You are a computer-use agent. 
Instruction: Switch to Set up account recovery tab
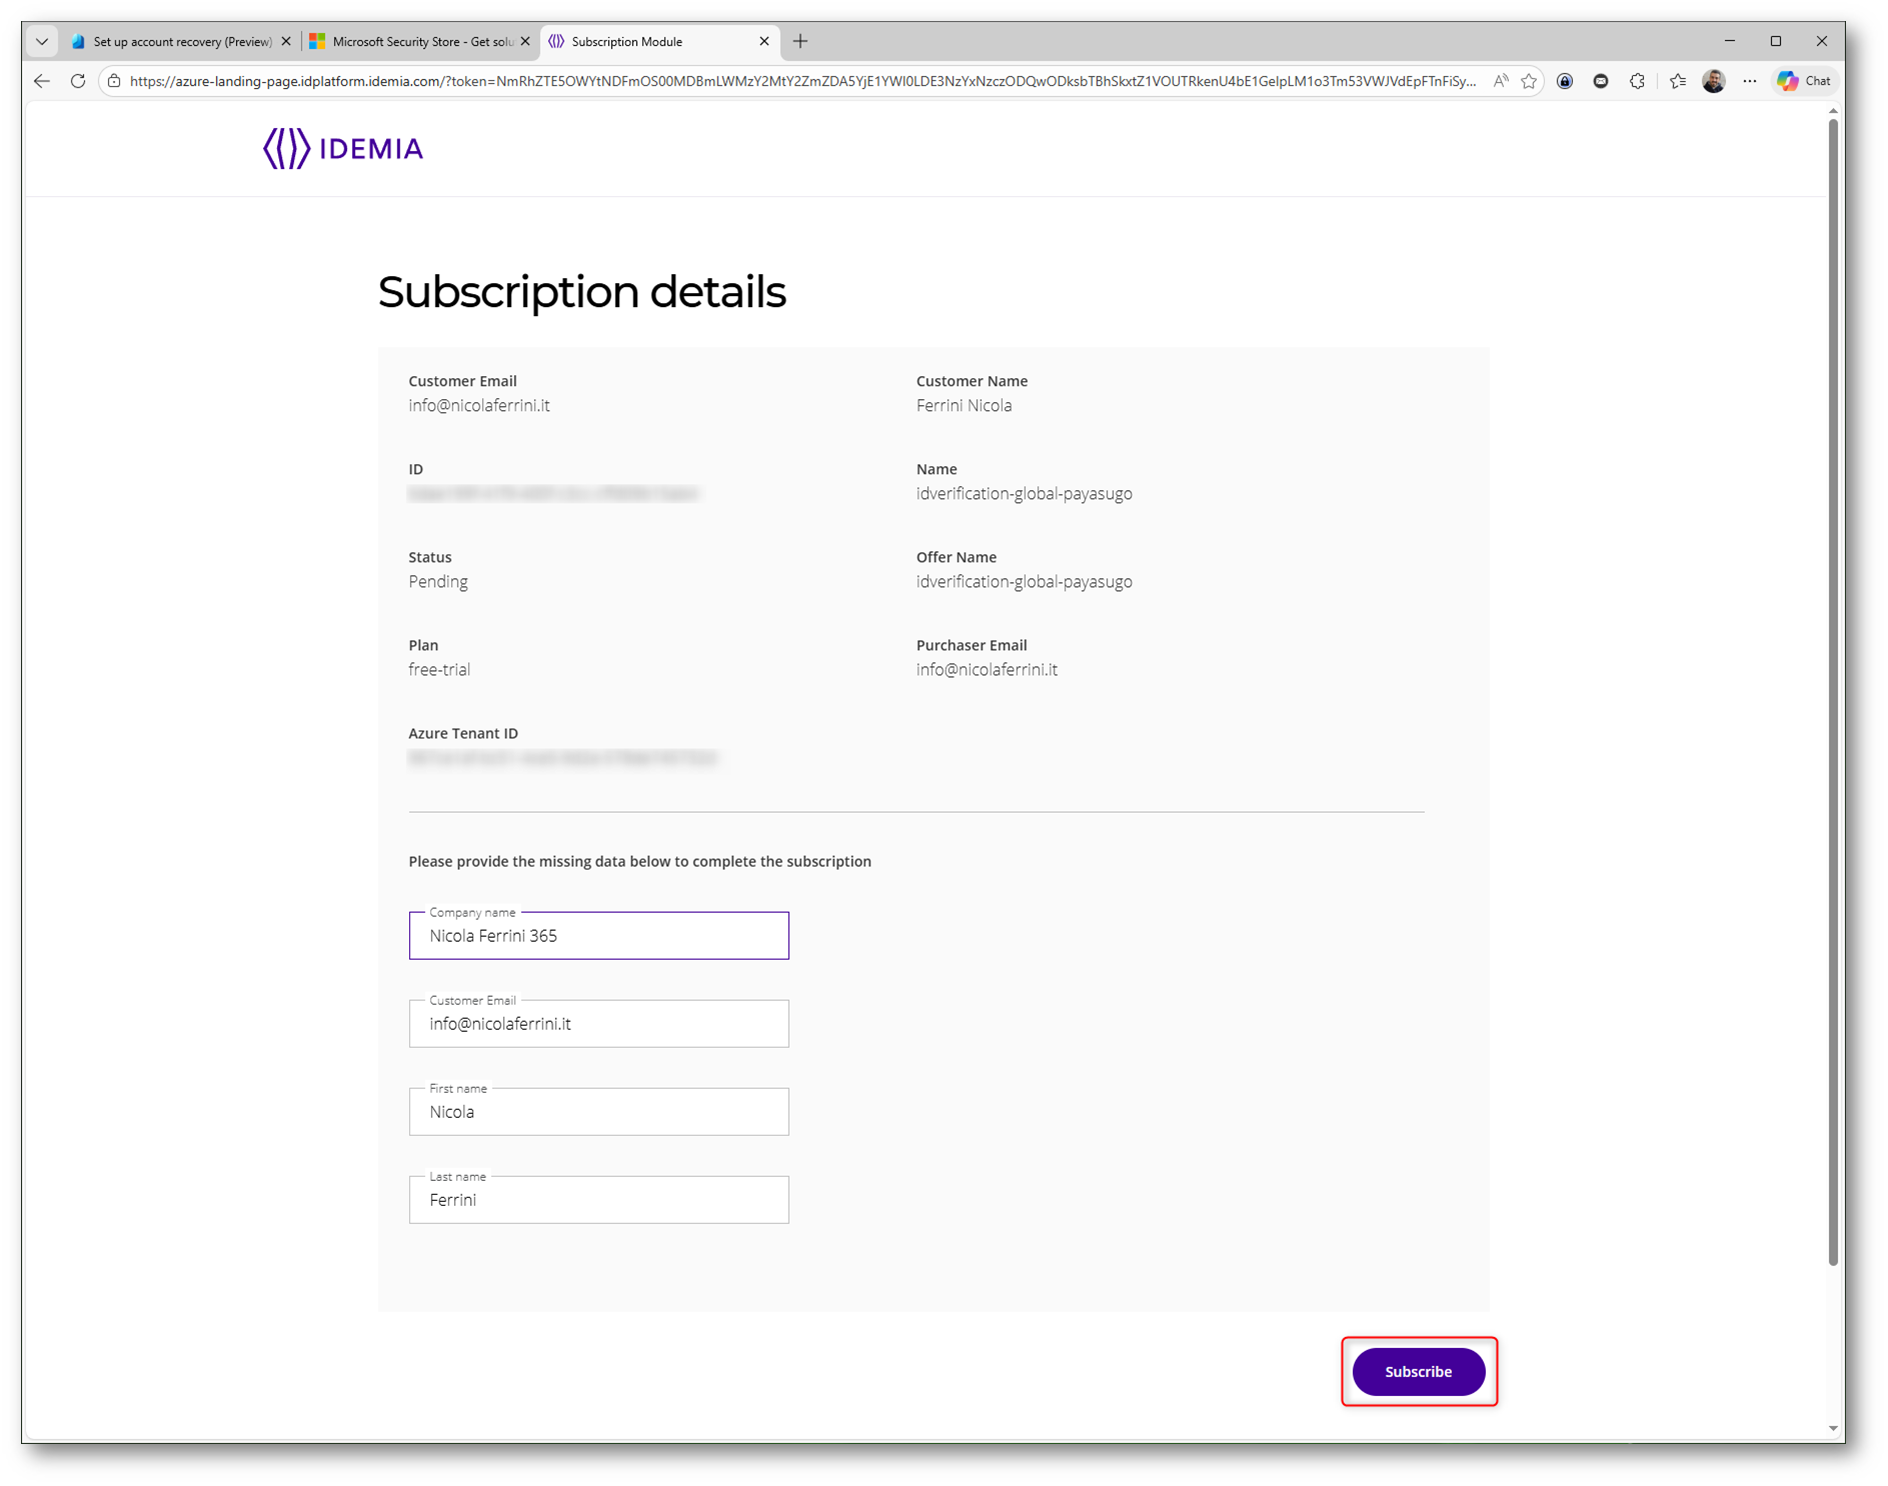tap(175, 41)
